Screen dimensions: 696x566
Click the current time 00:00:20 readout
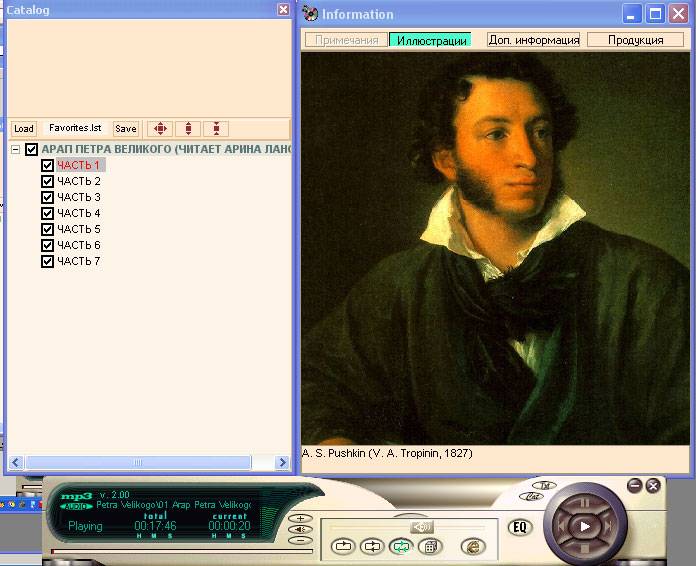(229, 526)
